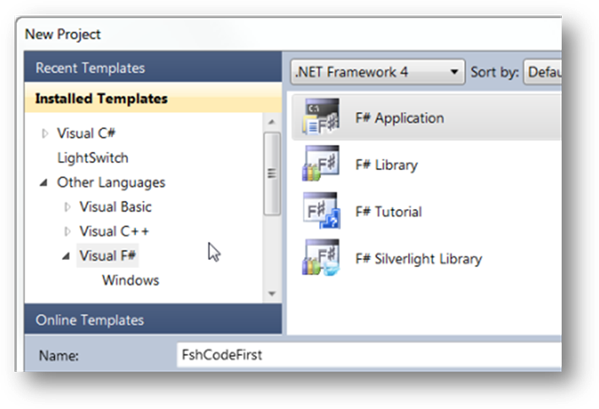Image resolution: width=599 pixels, height=409 pixels.
Task: Click the template tree scrollbar up arrow
Action: coord(272,122)
